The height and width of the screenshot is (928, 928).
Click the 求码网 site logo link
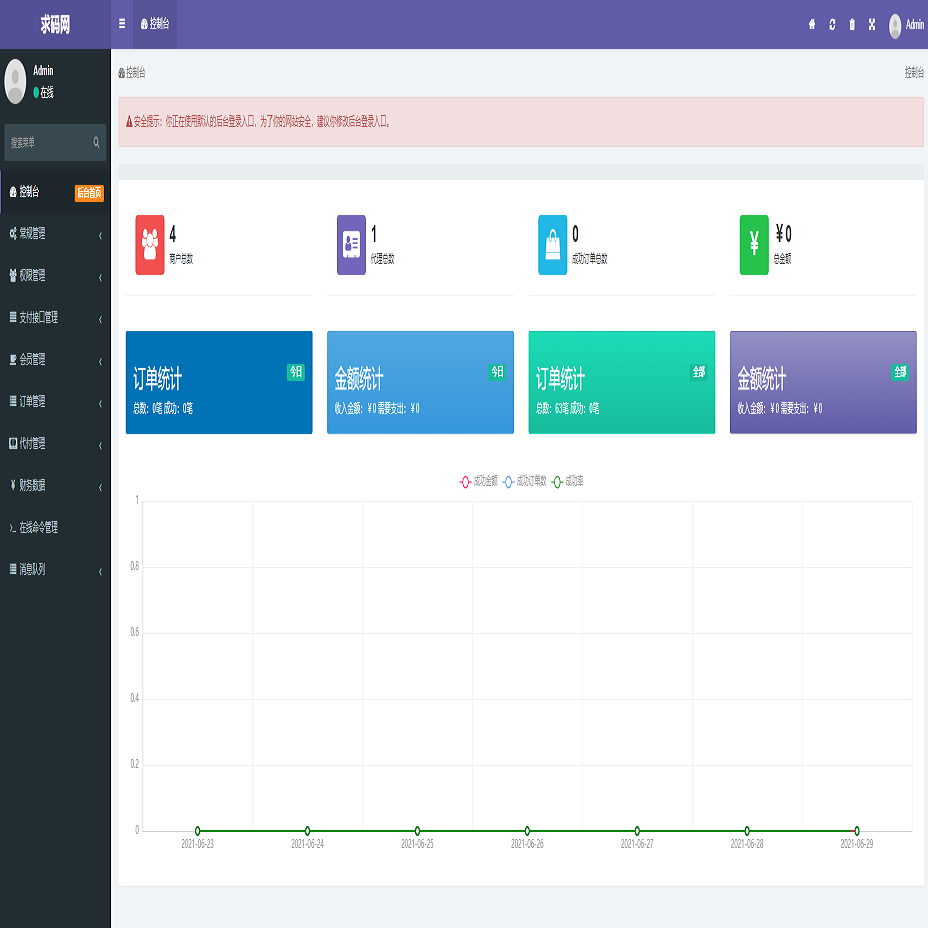(55, 24)
